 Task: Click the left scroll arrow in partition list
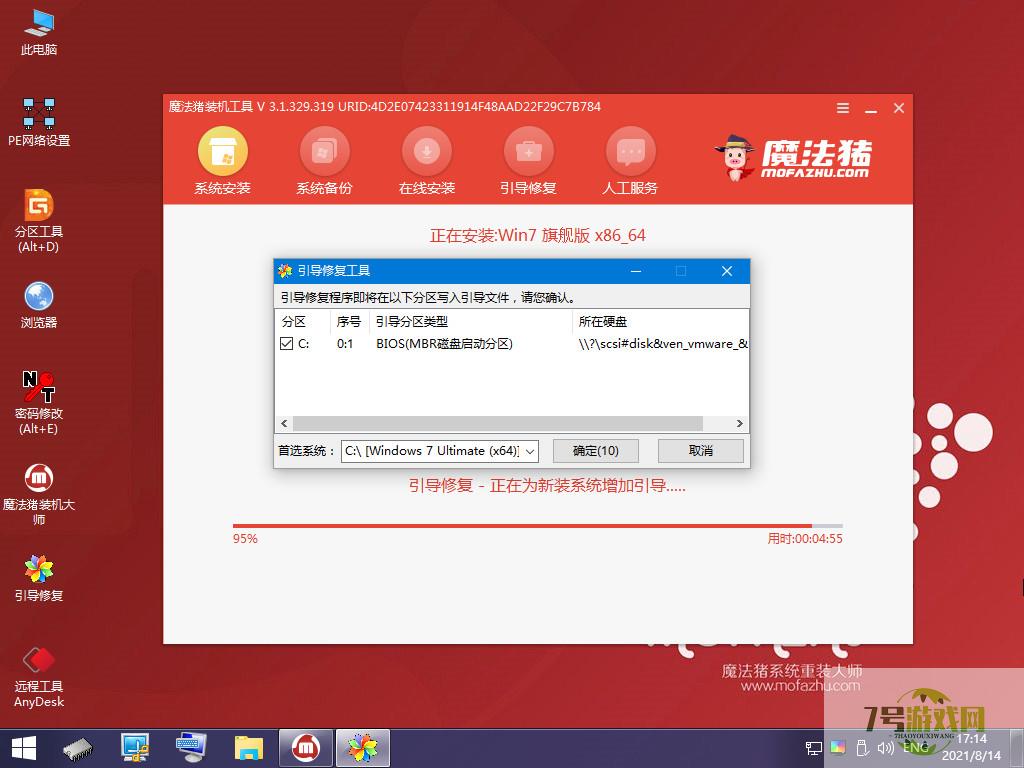click(284, 423)
